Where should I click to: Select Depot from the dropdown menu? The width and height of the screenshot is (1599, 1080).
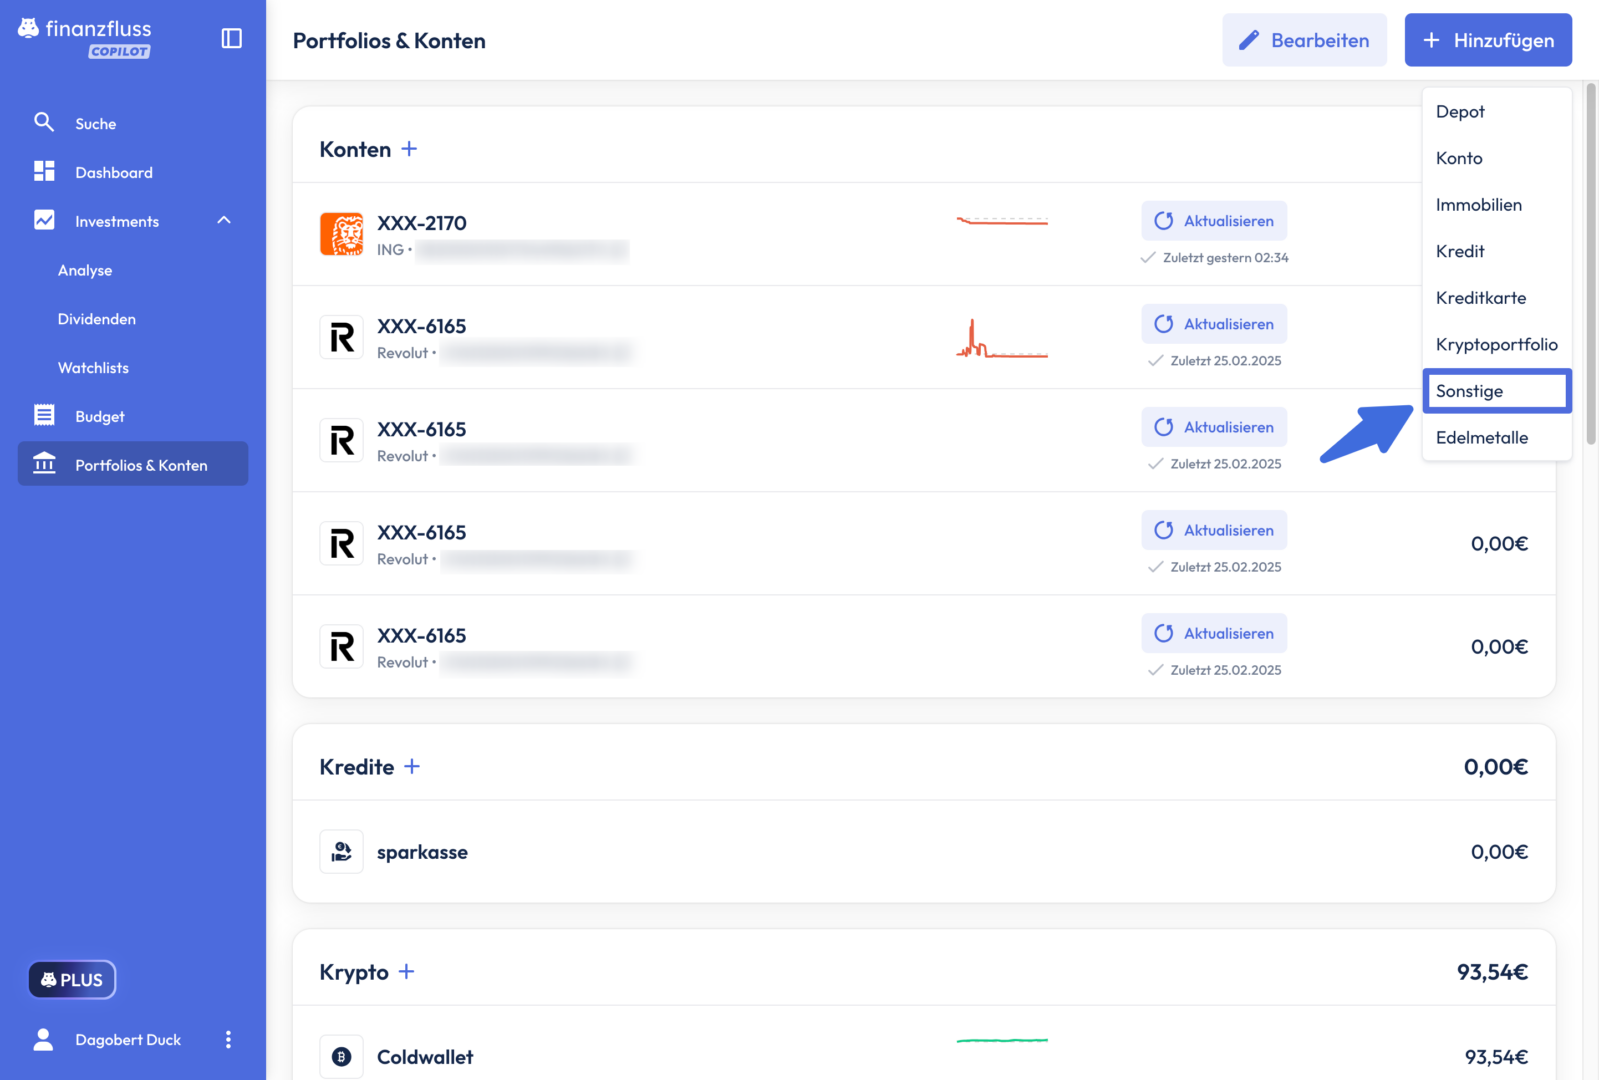[1497, 111]
